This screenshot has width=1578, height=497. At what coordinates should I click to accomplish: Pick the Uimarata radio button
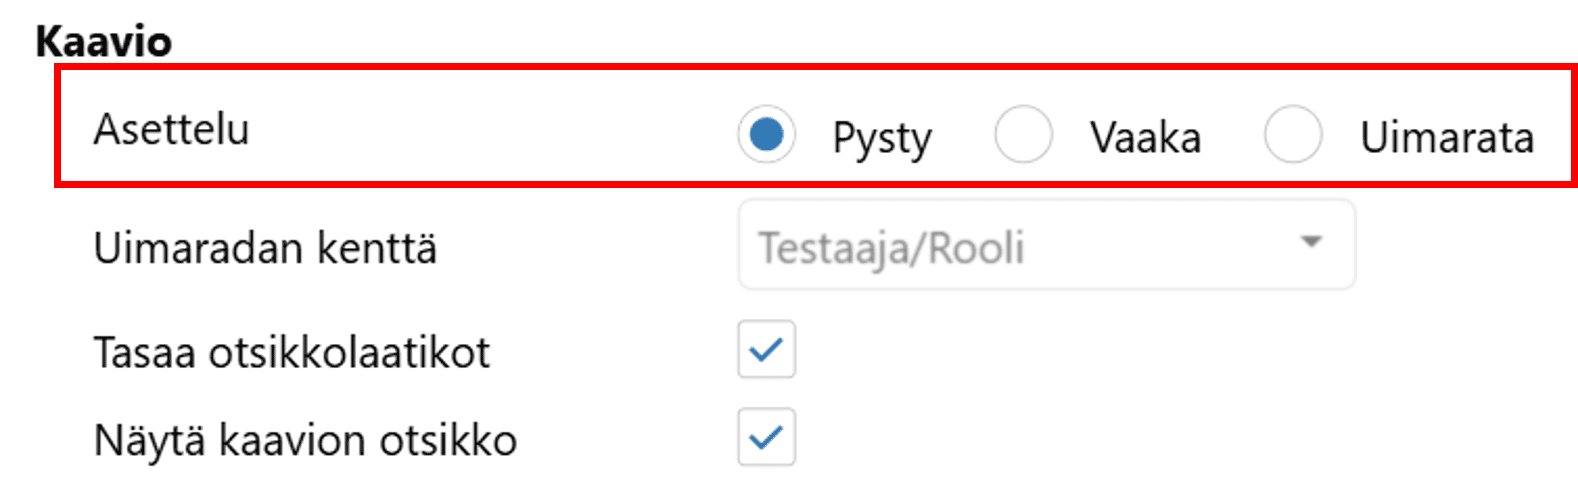(x=1292, y=134)
